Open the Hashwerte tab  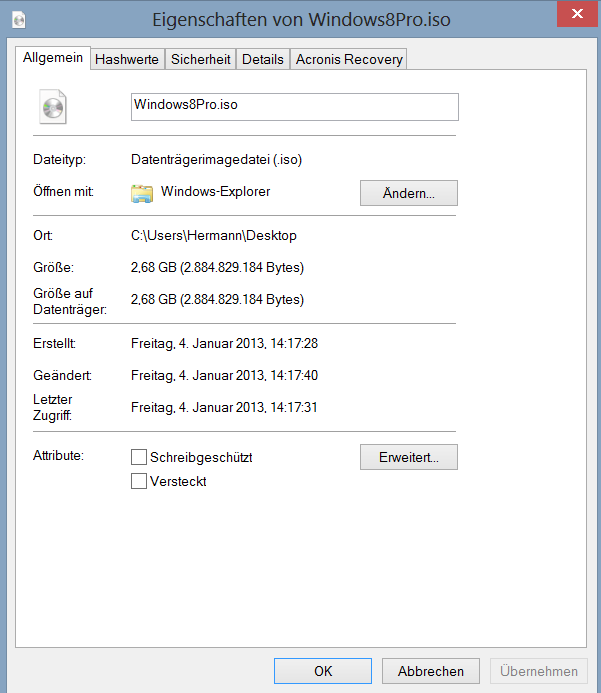(x=127, y=59)
